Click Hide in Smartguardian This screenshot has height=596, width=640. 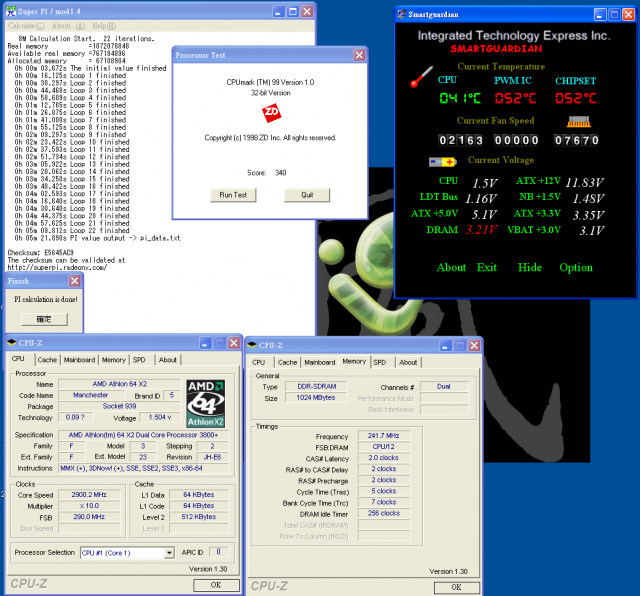[530, 267]
